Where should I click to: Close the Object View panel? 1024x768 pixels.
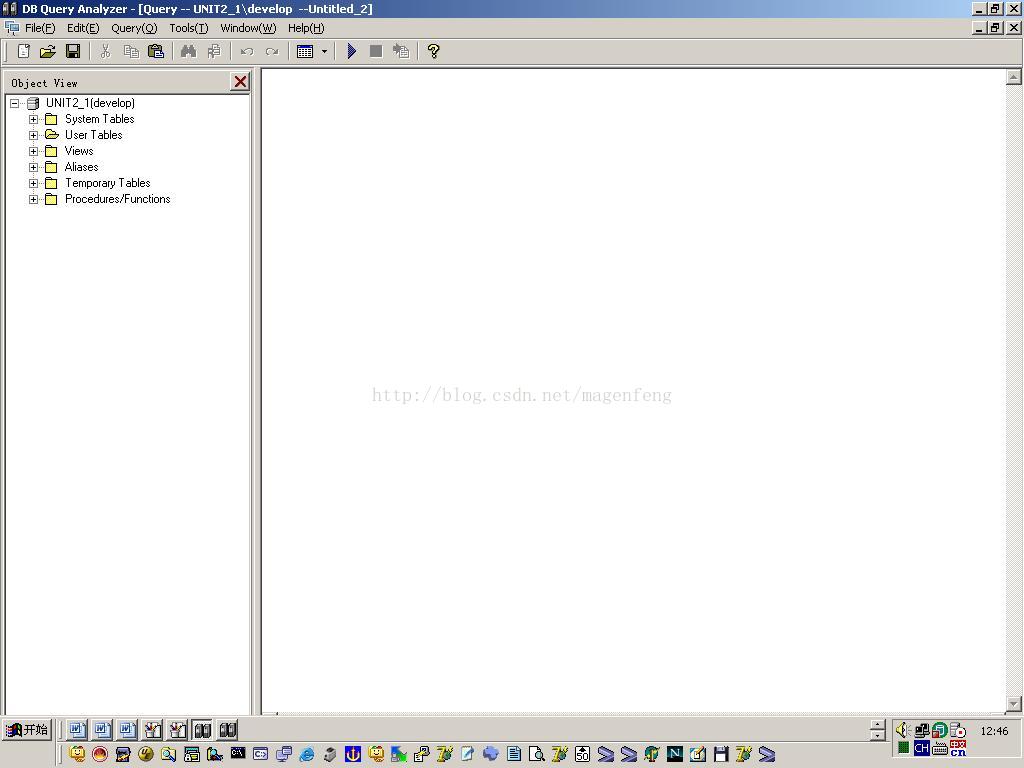240,82
